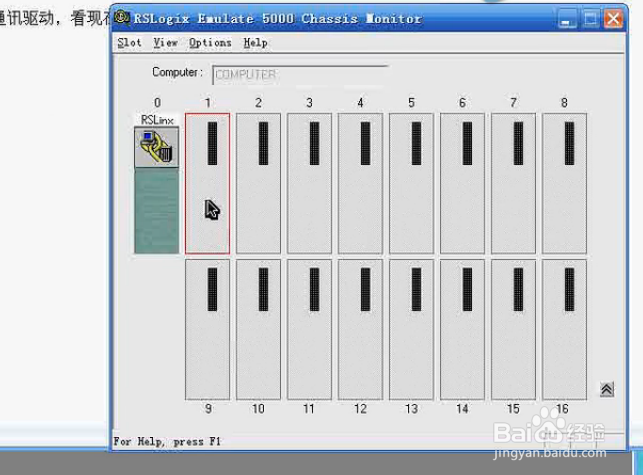Select empty chassis slot 3

[309, 183]
